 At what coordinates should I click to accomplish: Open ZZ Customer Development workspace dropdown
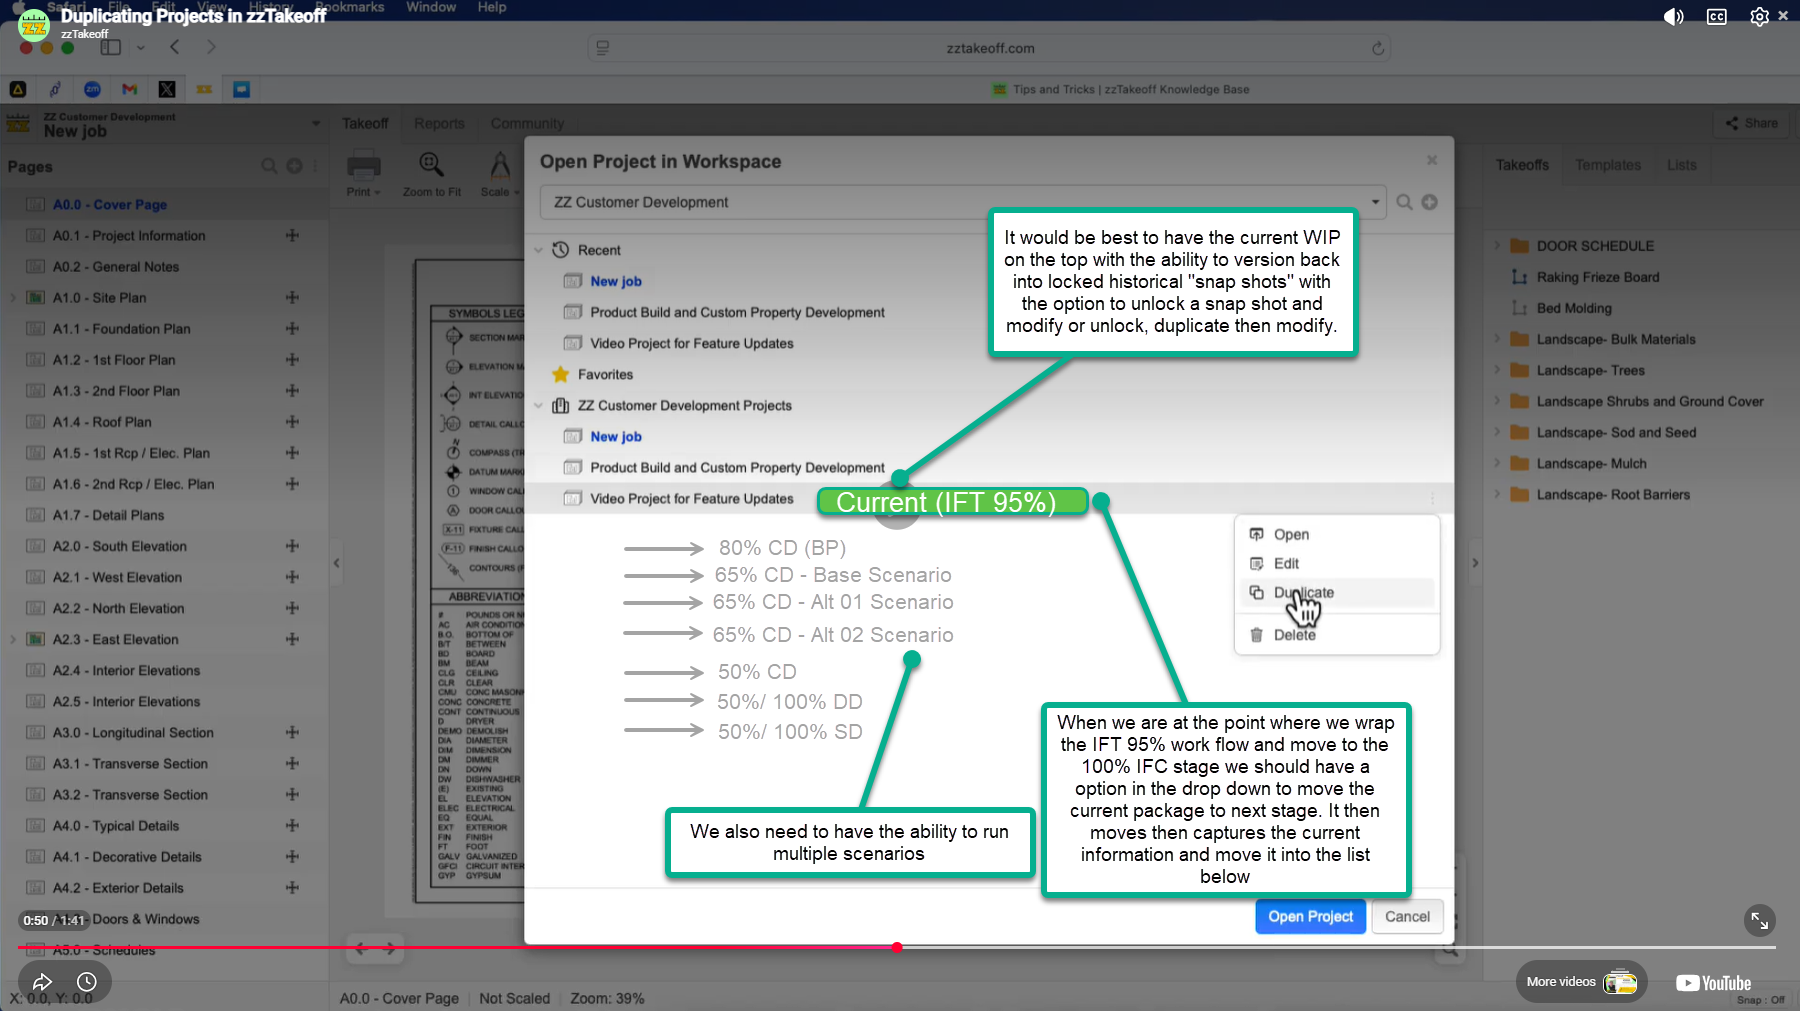pos(1375,202)
